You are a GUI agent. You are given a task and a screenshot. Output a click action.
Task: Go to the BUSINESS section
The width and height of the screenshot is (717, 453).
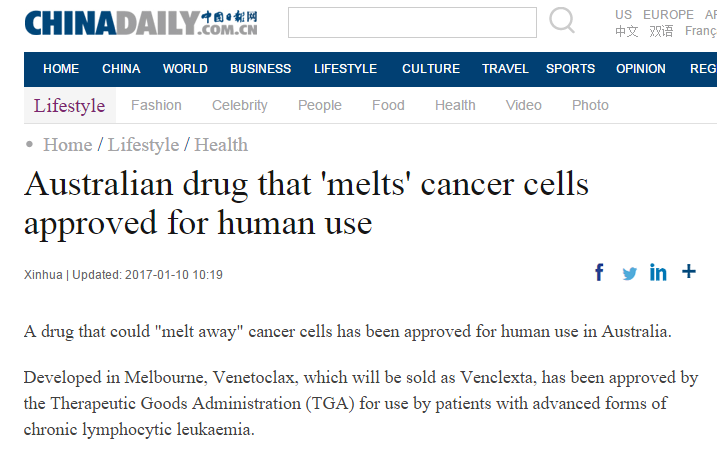[260, 69]
